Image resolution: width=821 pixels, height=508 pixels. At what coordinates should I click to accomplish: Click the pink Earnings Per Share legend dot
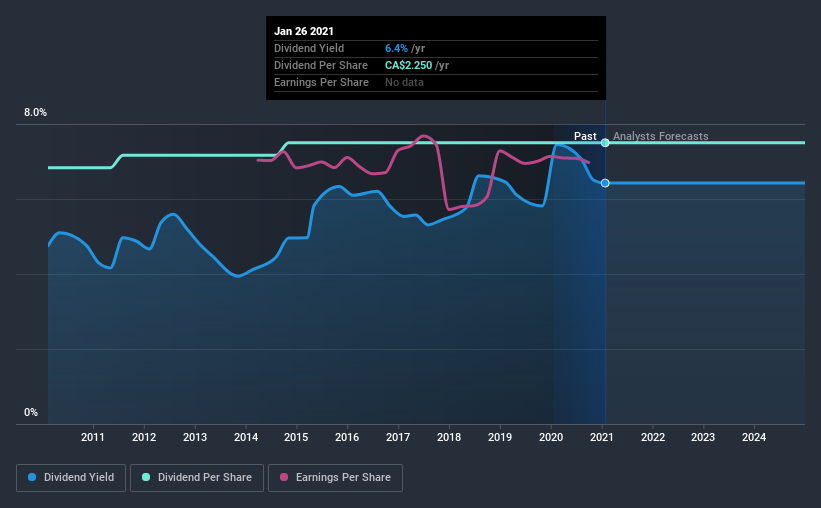pyautogui.click(x=284, y=477)
